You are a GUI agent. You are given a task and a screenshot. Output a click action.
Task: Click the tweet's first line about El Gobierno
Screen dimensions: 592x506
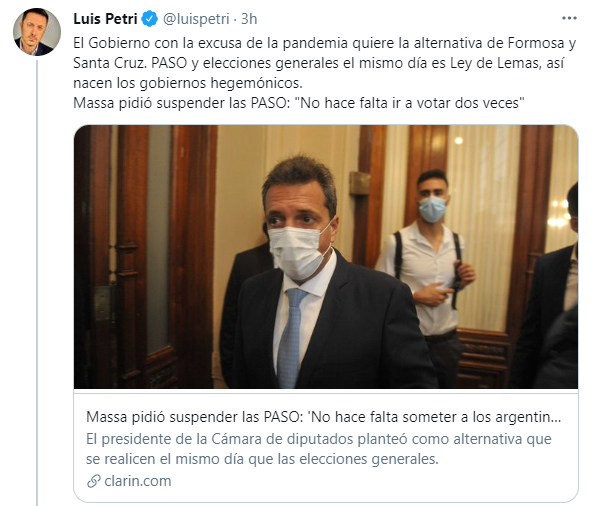[x=325, y=43]
